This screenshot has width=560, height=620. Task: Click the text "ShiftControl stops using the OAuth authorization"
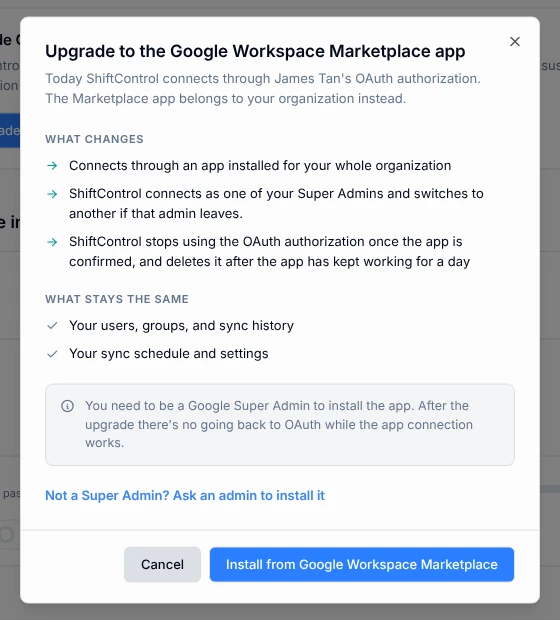pos(270,251)
